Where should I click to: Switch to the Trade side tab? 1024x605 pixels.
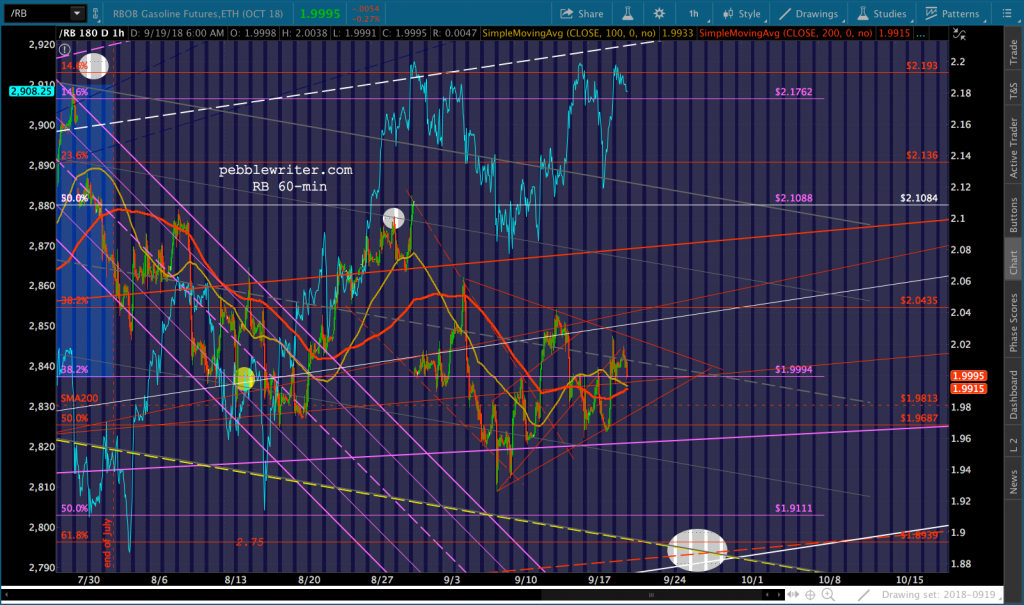[1014, 52]
